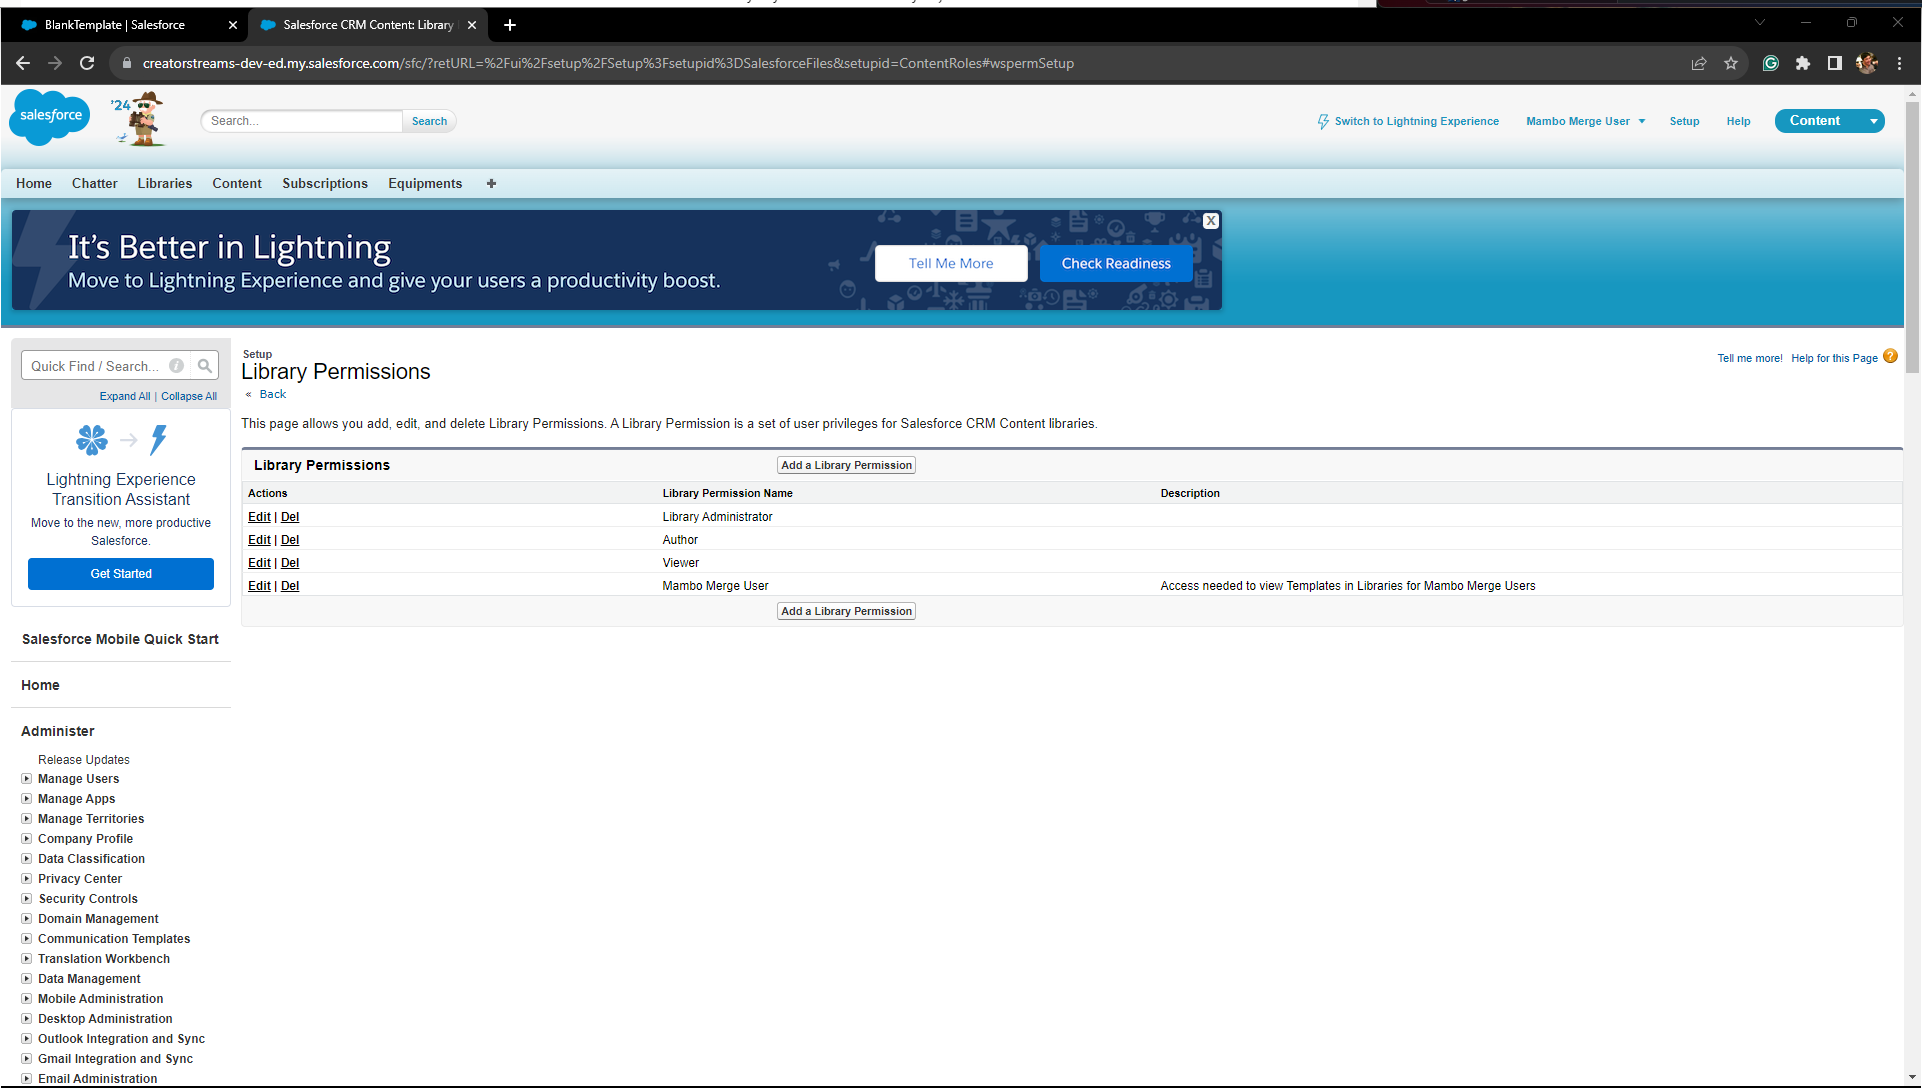
Task: Click the Help for this Page question icon
Action: [1890, 357]
